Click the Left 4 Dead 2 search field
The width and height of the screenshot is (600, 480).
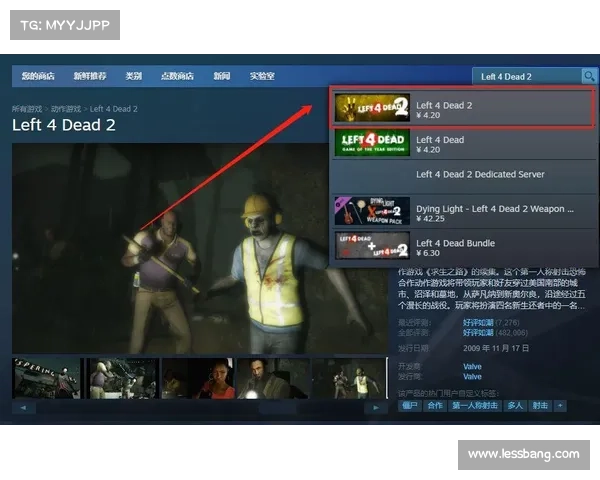tap(526, 76)
